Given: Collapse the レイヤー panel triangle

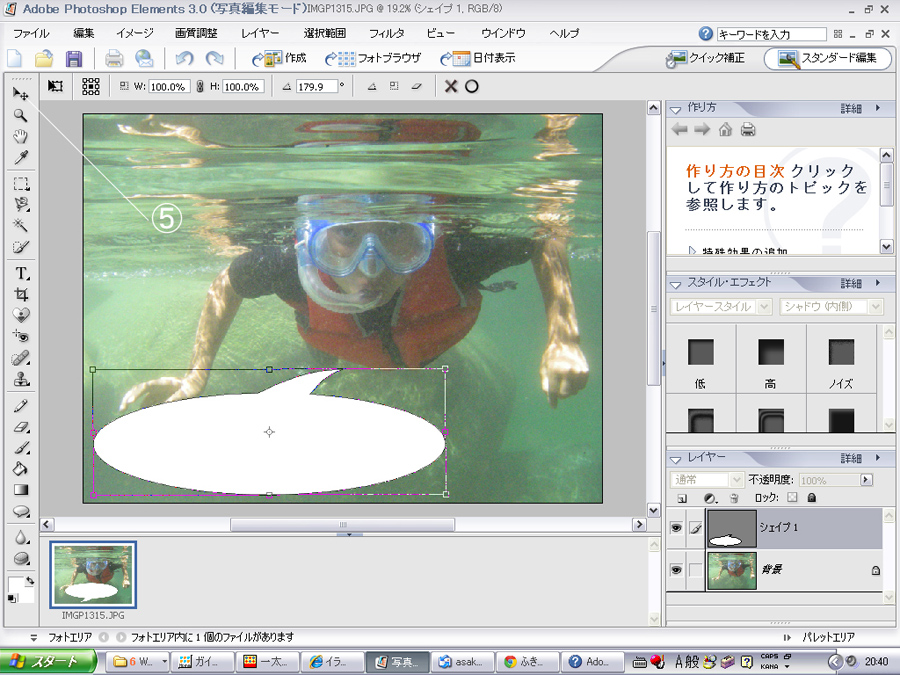Looking at the screenshot, I should [x=674, y=458].
